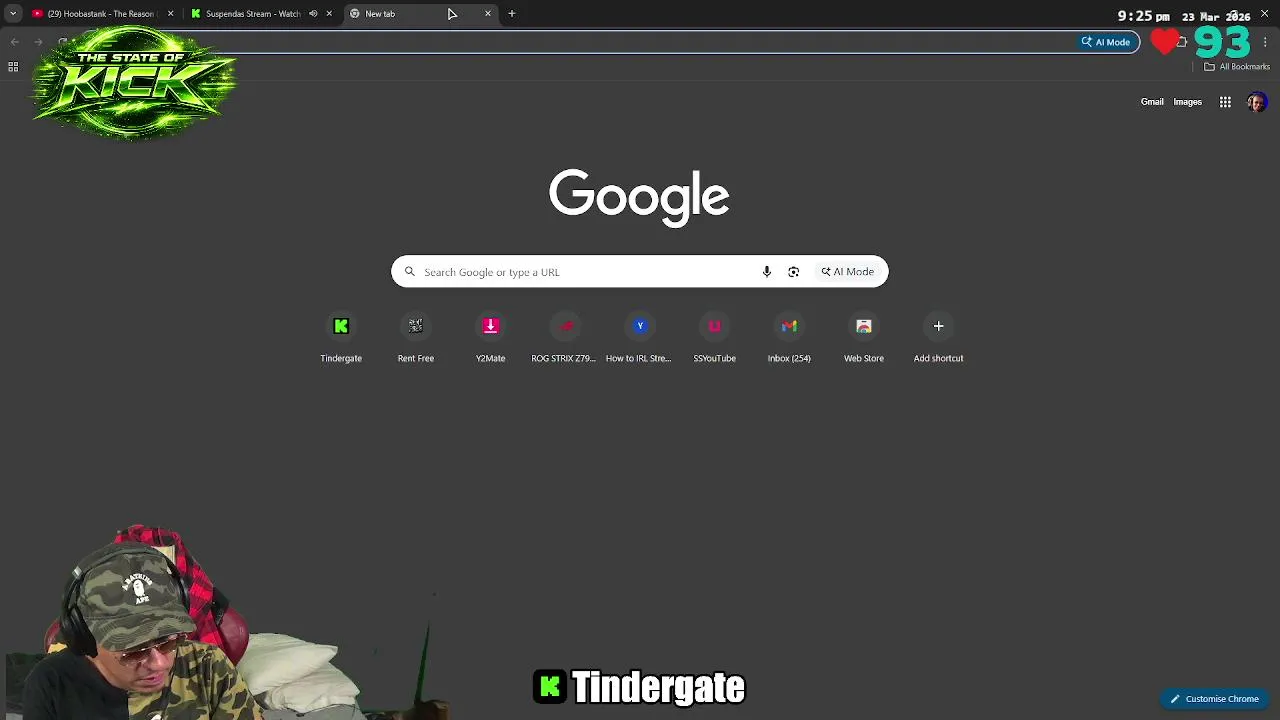1280x720 pixels.
Task: Open the bookmarks bar apps grid
Action: [13, 67]
